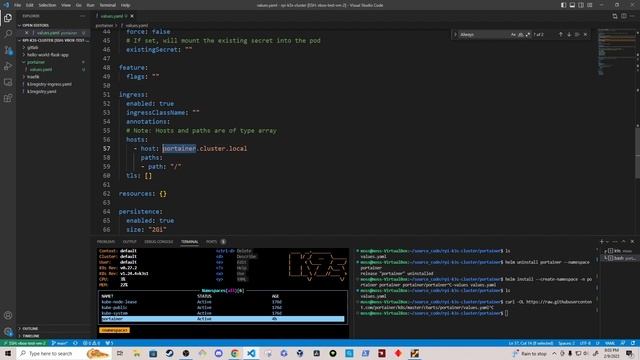Collapse the RPI-K3S-CLUSTER workspace folder section

coord(53,40)
